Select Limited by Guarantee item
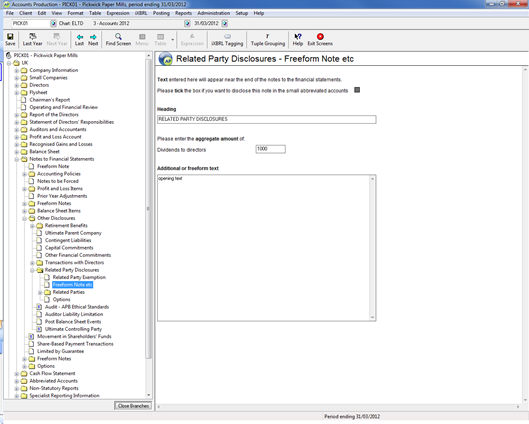 coord(60,351)
